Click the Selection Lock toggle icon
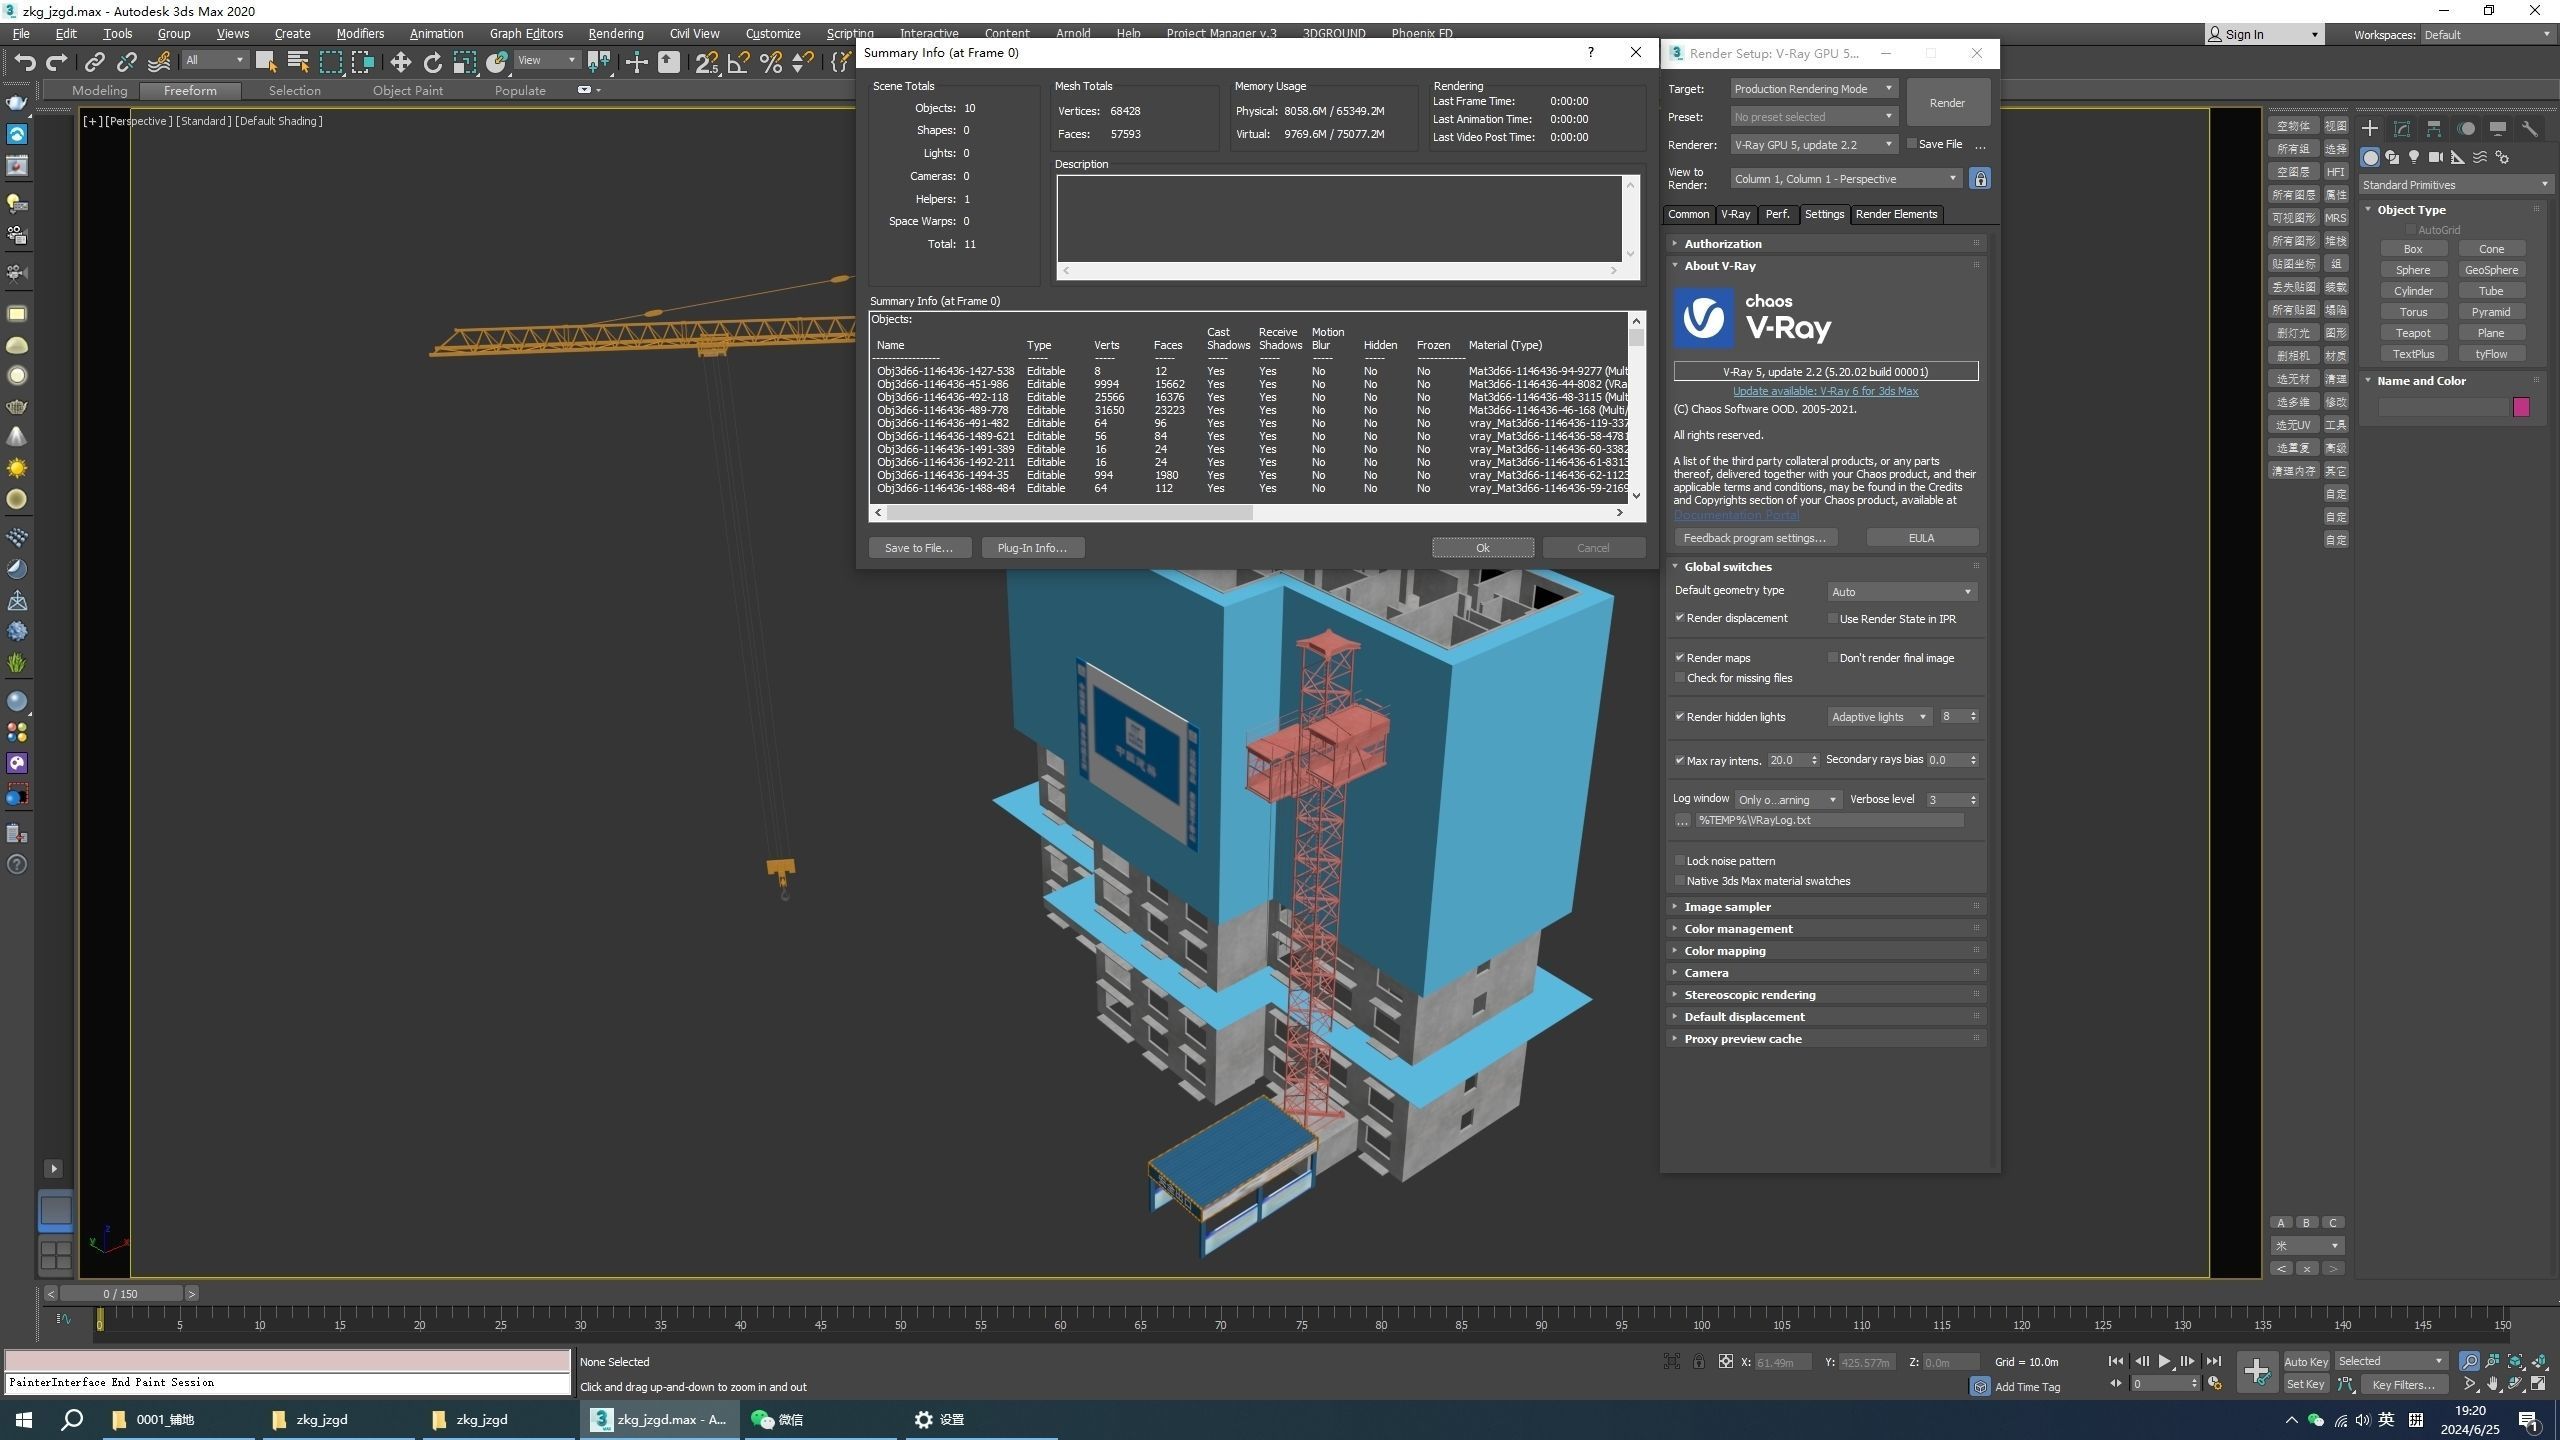The image size is (2560, 1440). point(1698,1361)
